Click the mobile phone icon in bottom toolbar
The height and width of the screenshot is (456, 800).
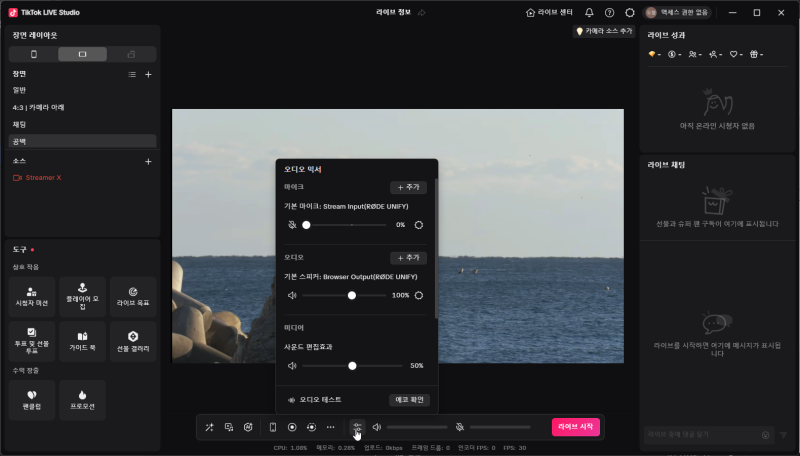tap(273, 427)
